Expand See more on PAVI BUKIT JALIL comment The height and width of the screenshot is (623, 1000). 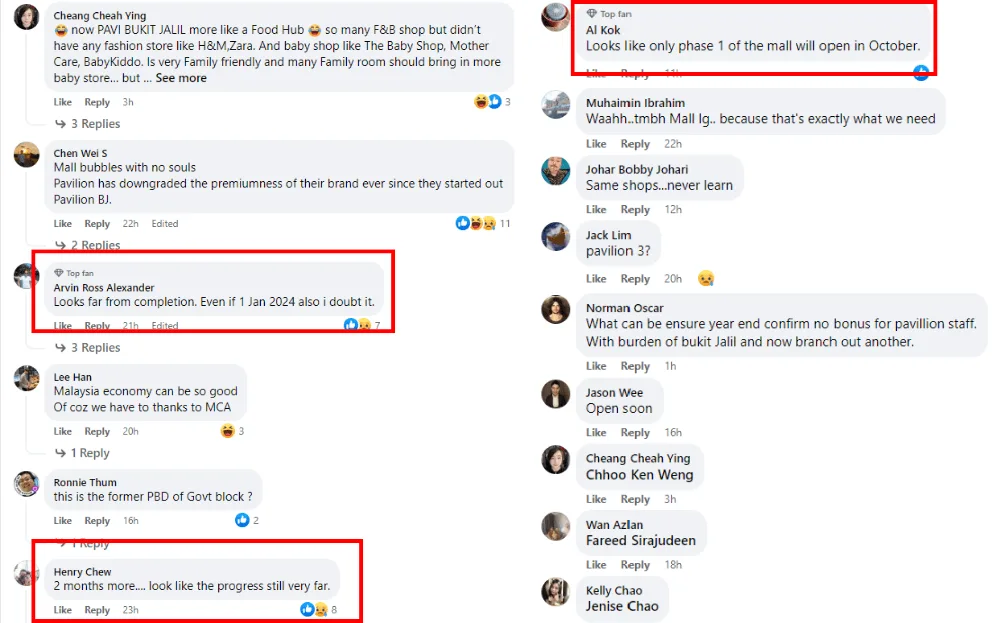181,78
